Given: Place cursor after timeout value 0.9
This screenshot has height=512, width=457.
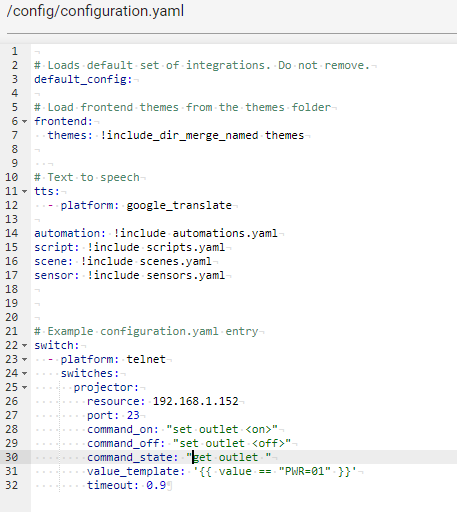Looking at the screenshot, I should tap(166, 485).
